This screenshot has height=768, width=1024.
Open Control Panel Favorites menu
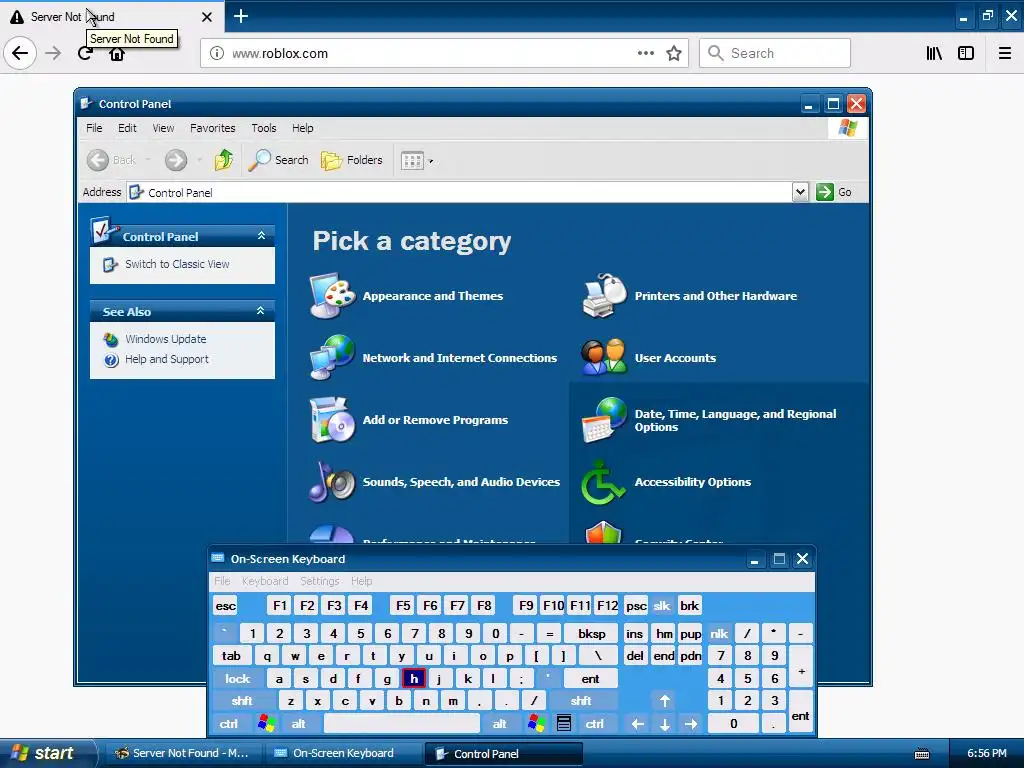click(212, 128)
